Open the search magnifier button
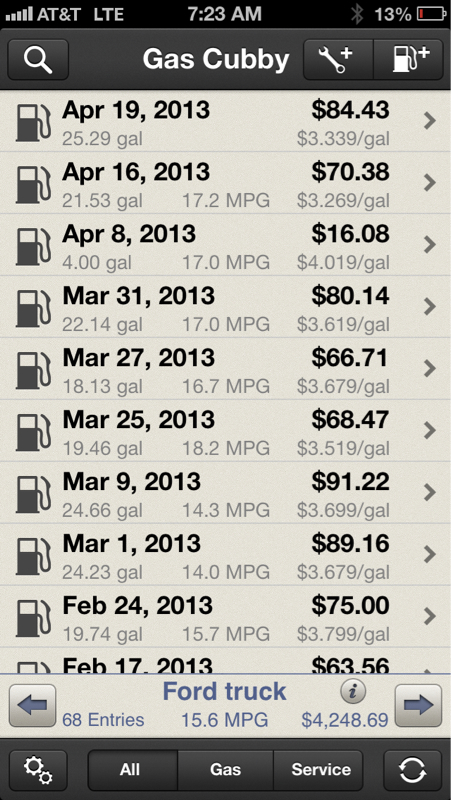 (x=38, y=60)
